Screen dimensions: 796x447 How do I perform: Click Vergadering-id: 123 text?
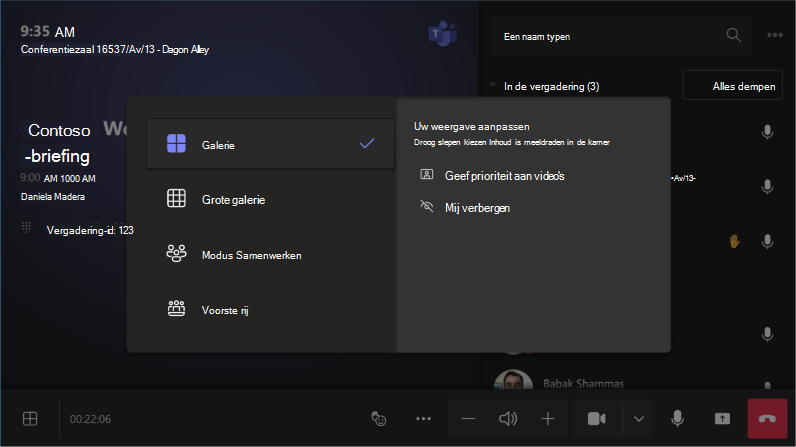coord(90,230)
